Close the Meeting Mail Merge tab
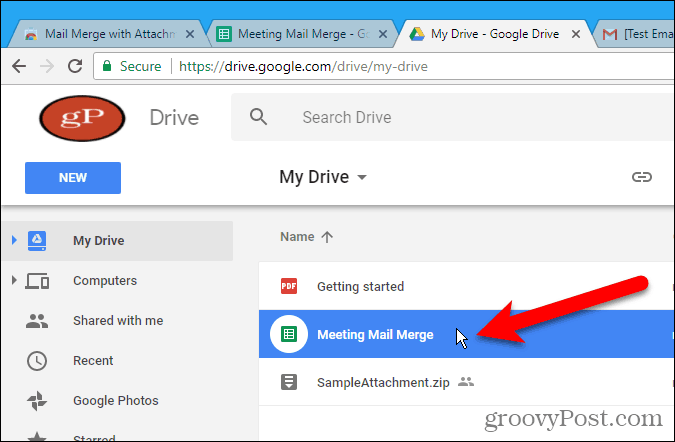The height and width of the screenshot is (442, 675). point(382,34)
